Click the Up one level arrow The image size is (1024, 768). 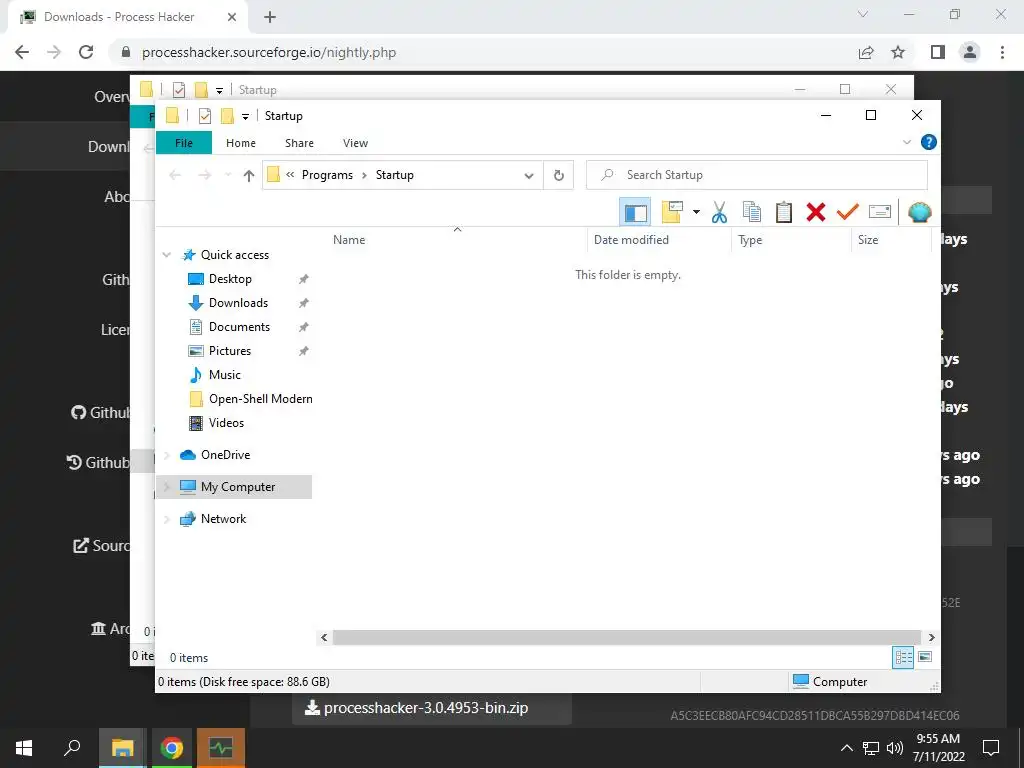point(249,175)
